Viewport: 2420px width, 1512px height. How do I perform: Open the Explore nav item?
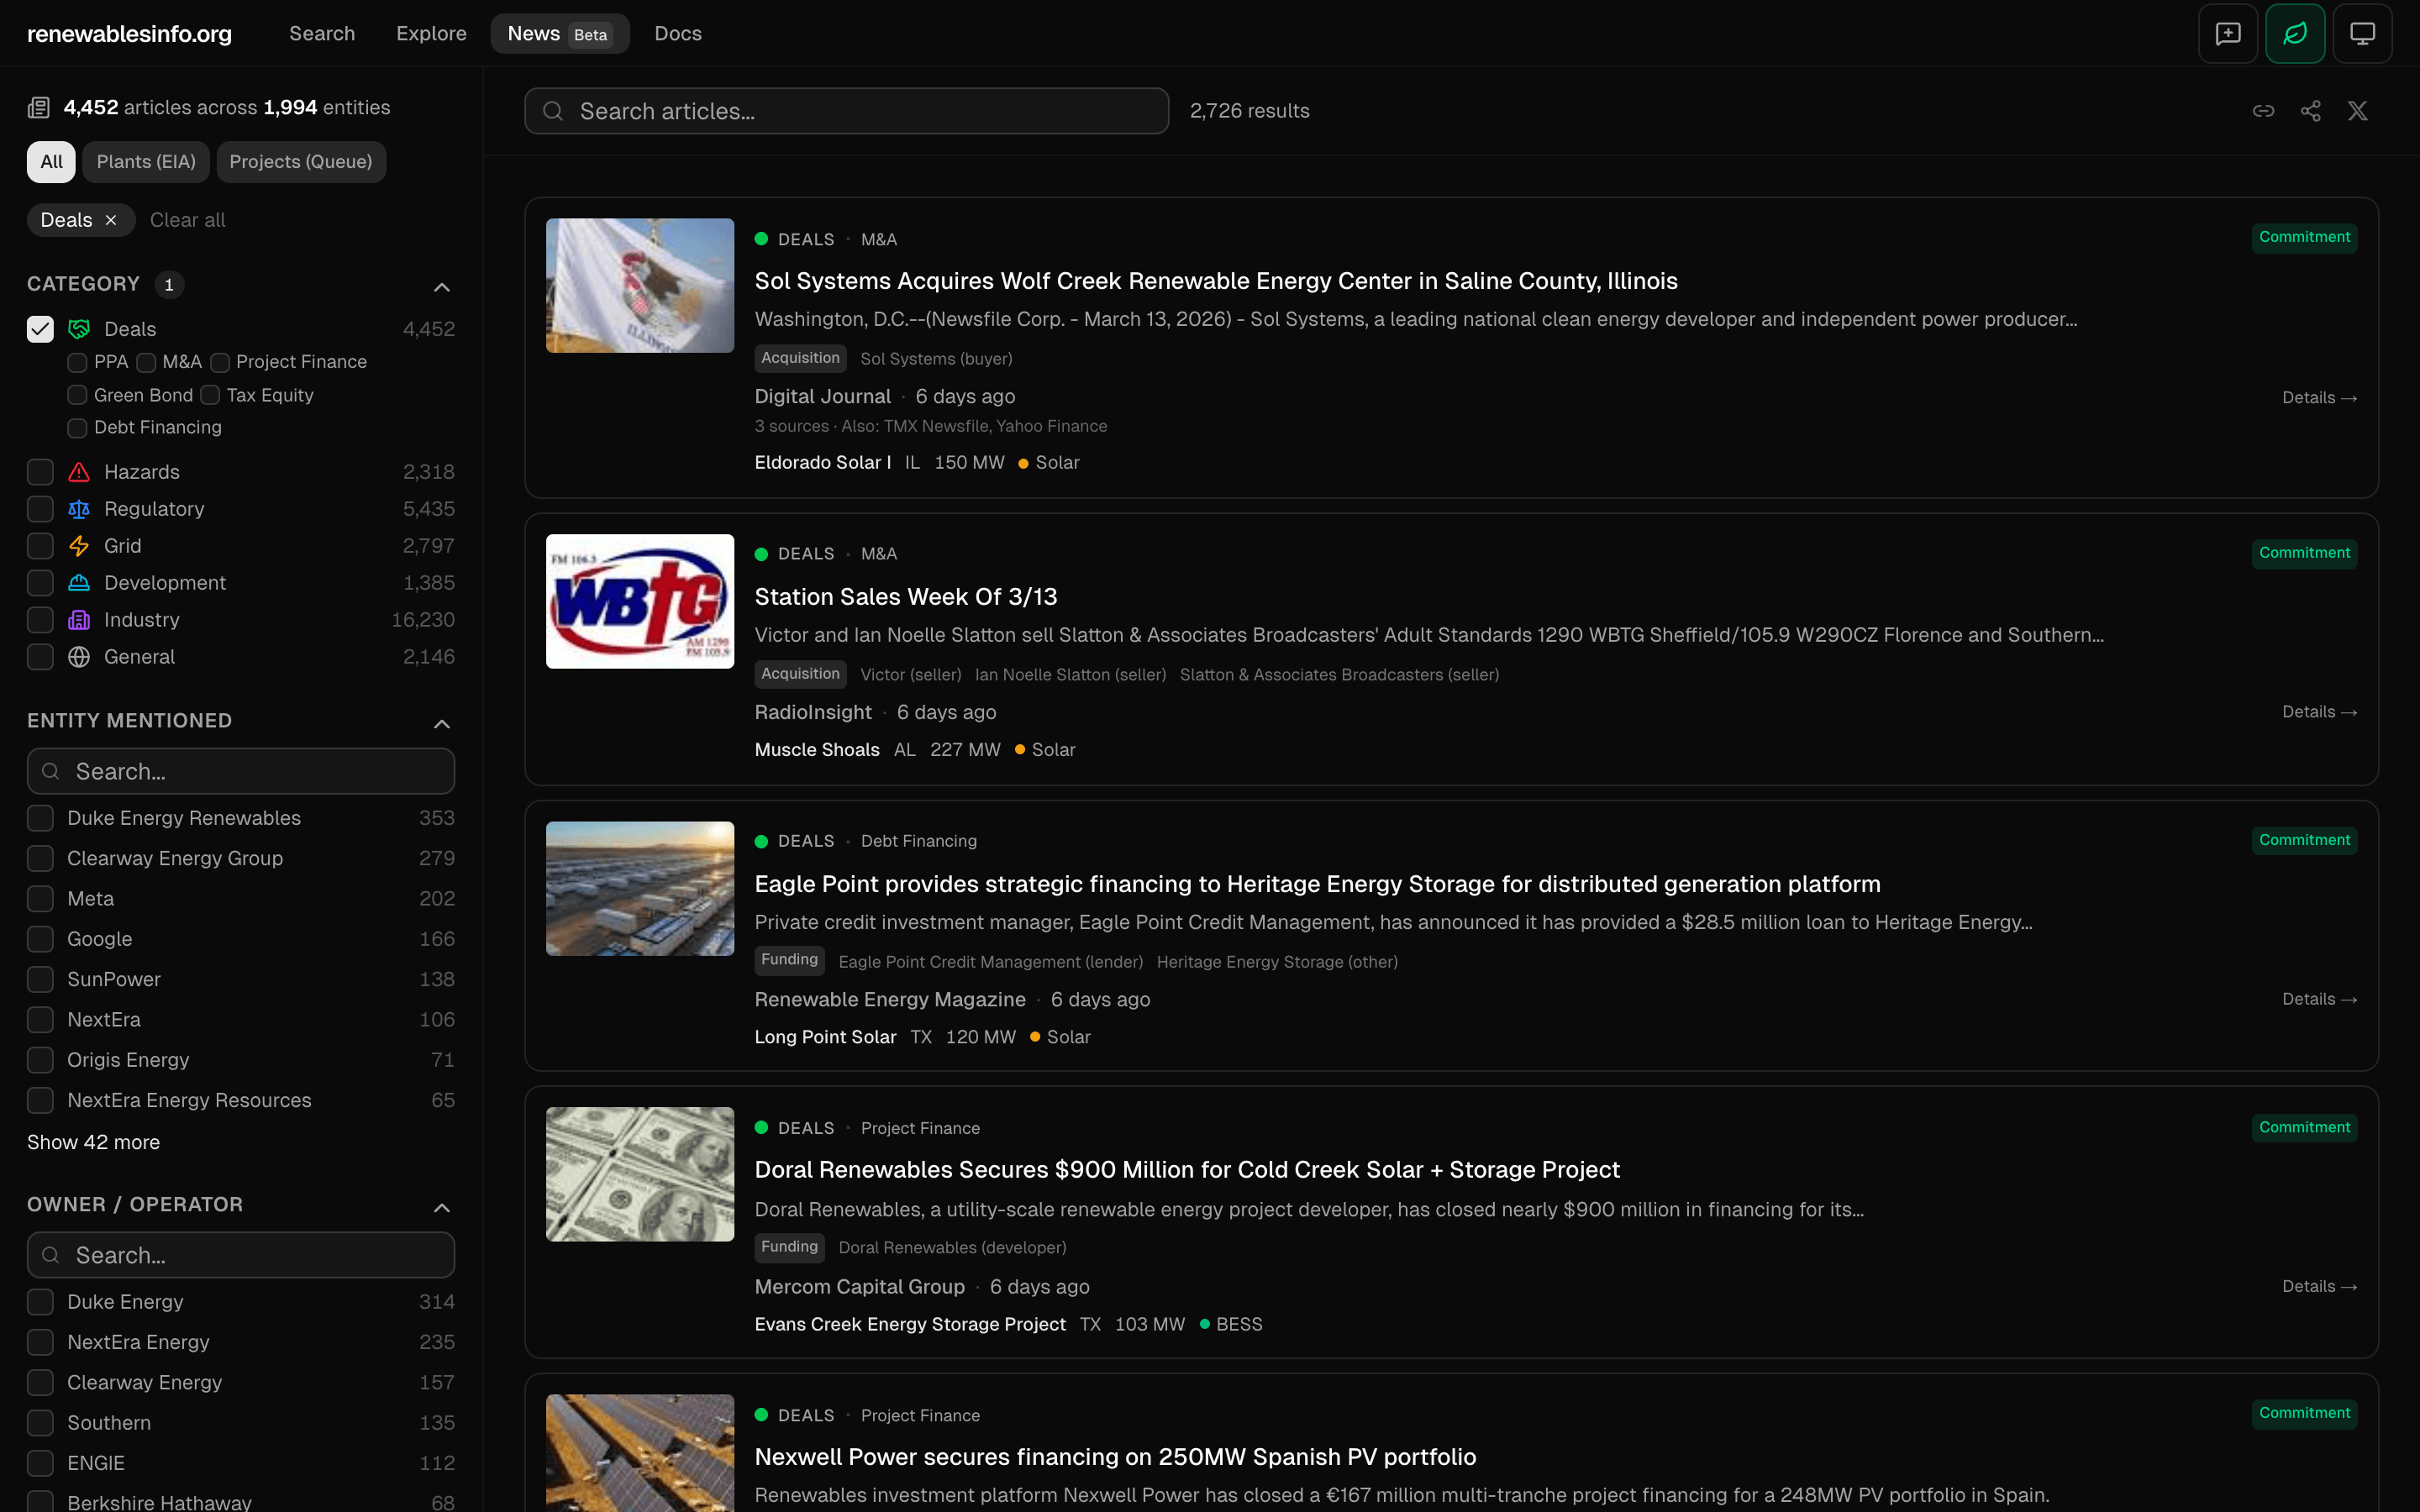431,34
